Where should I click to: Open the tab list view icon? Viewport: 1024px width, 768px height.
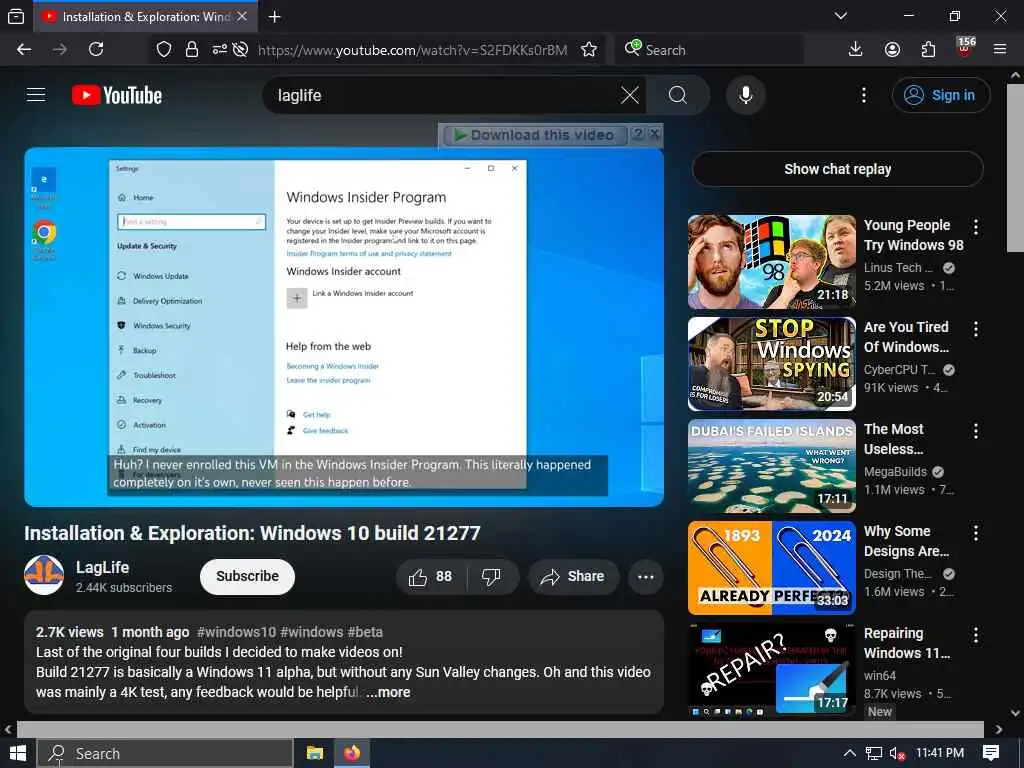[x=16, y=16]
